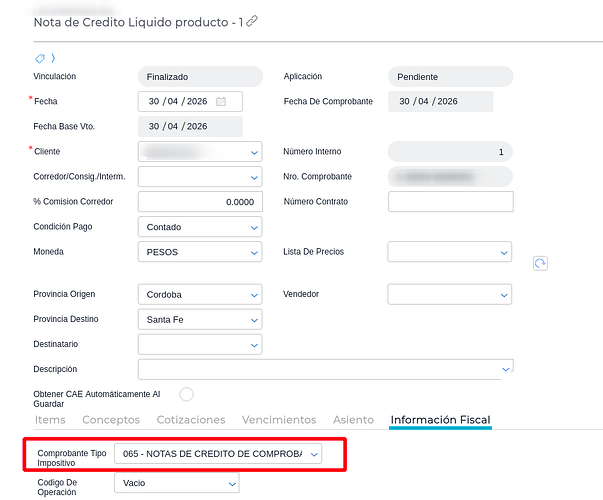
Task: Click the tag icon below the title
Action: [40, 58]
